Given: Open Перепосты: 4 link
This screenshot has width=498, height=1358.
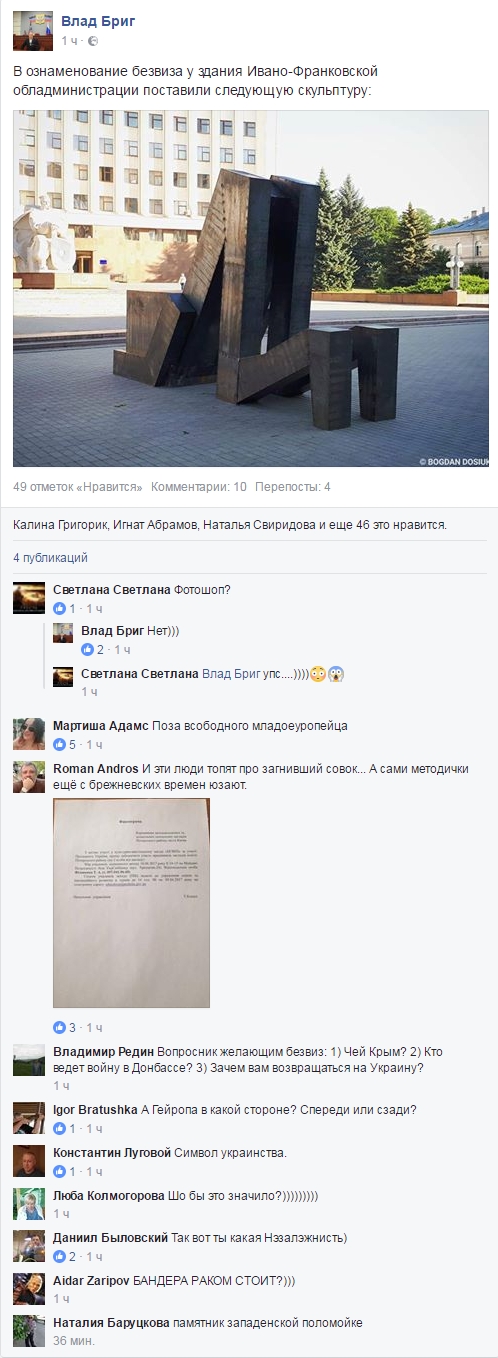Looking at the screenshot, I should pos(293,487).
